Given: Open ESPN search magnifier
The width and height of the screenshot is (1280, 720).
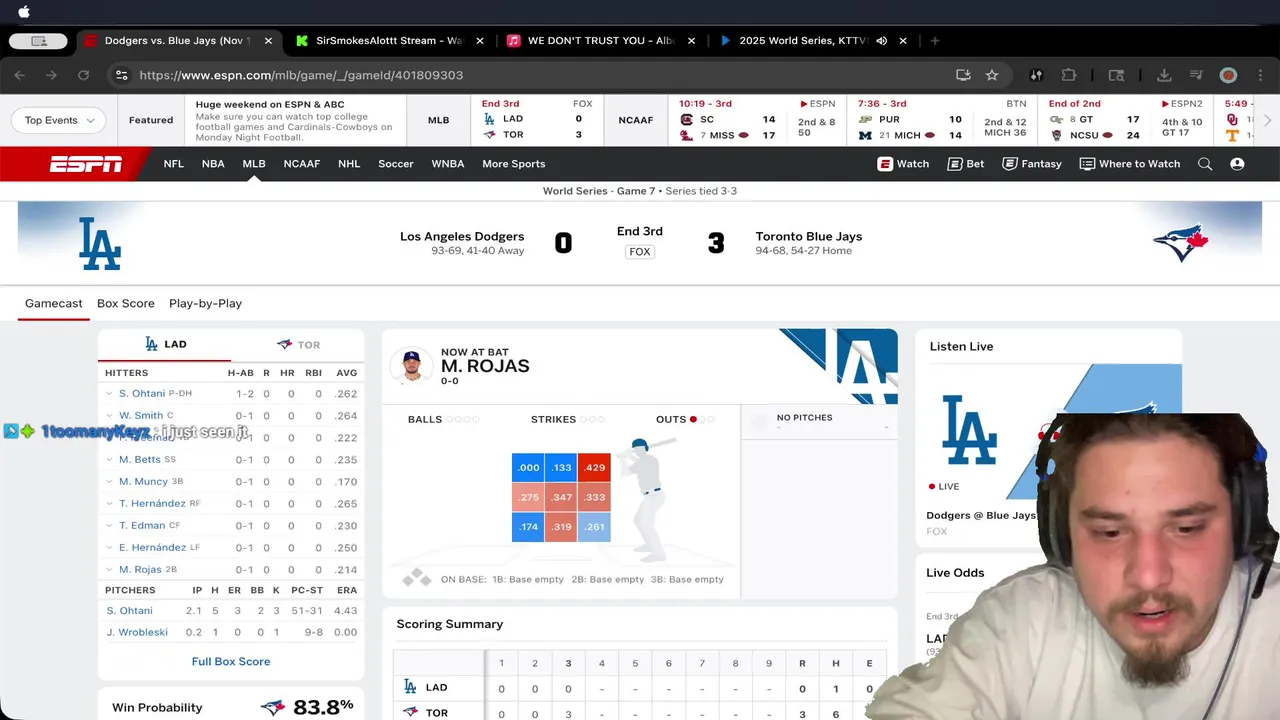Looking at the screenshot, I should (1205, 164).
